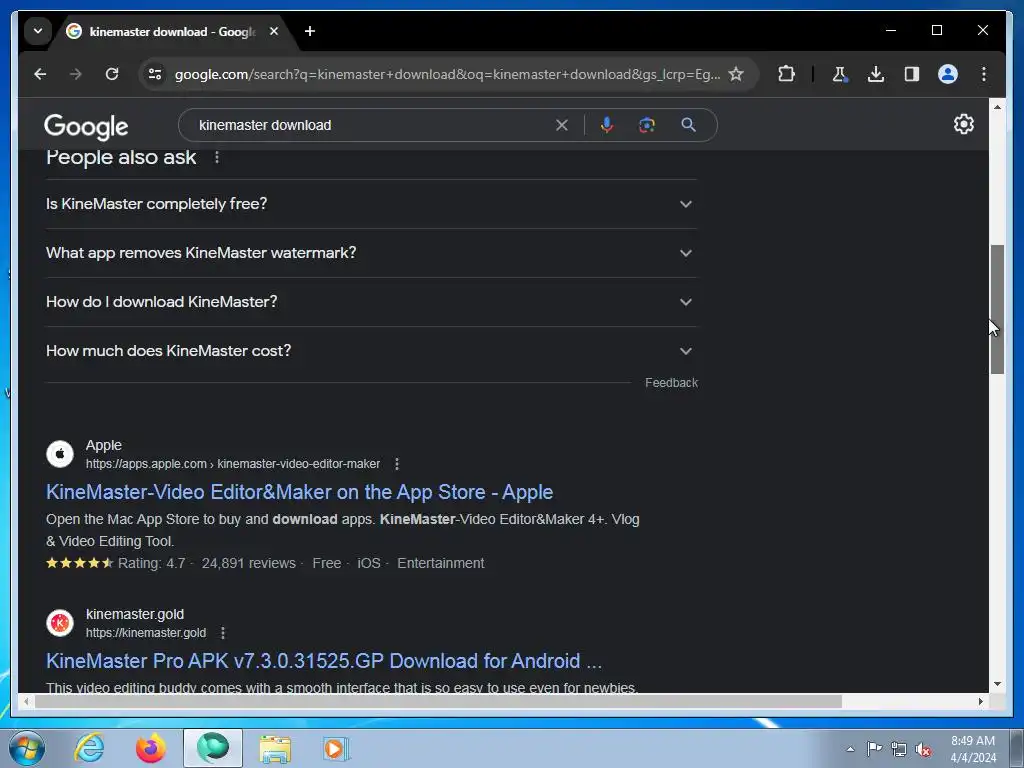Go to the Google logo homepage
This screenshot has height=768, width=1024.
(x=86, y=126)
